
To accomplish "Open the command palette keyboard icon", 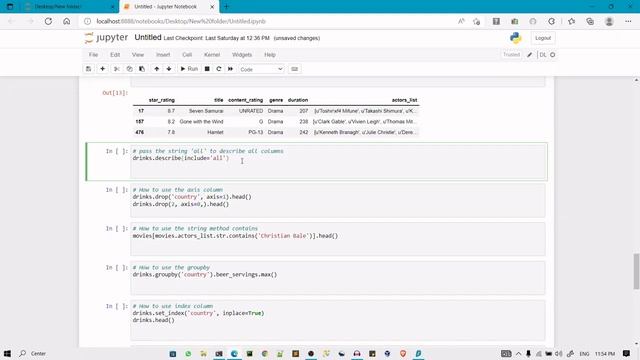I will [295, 69].
